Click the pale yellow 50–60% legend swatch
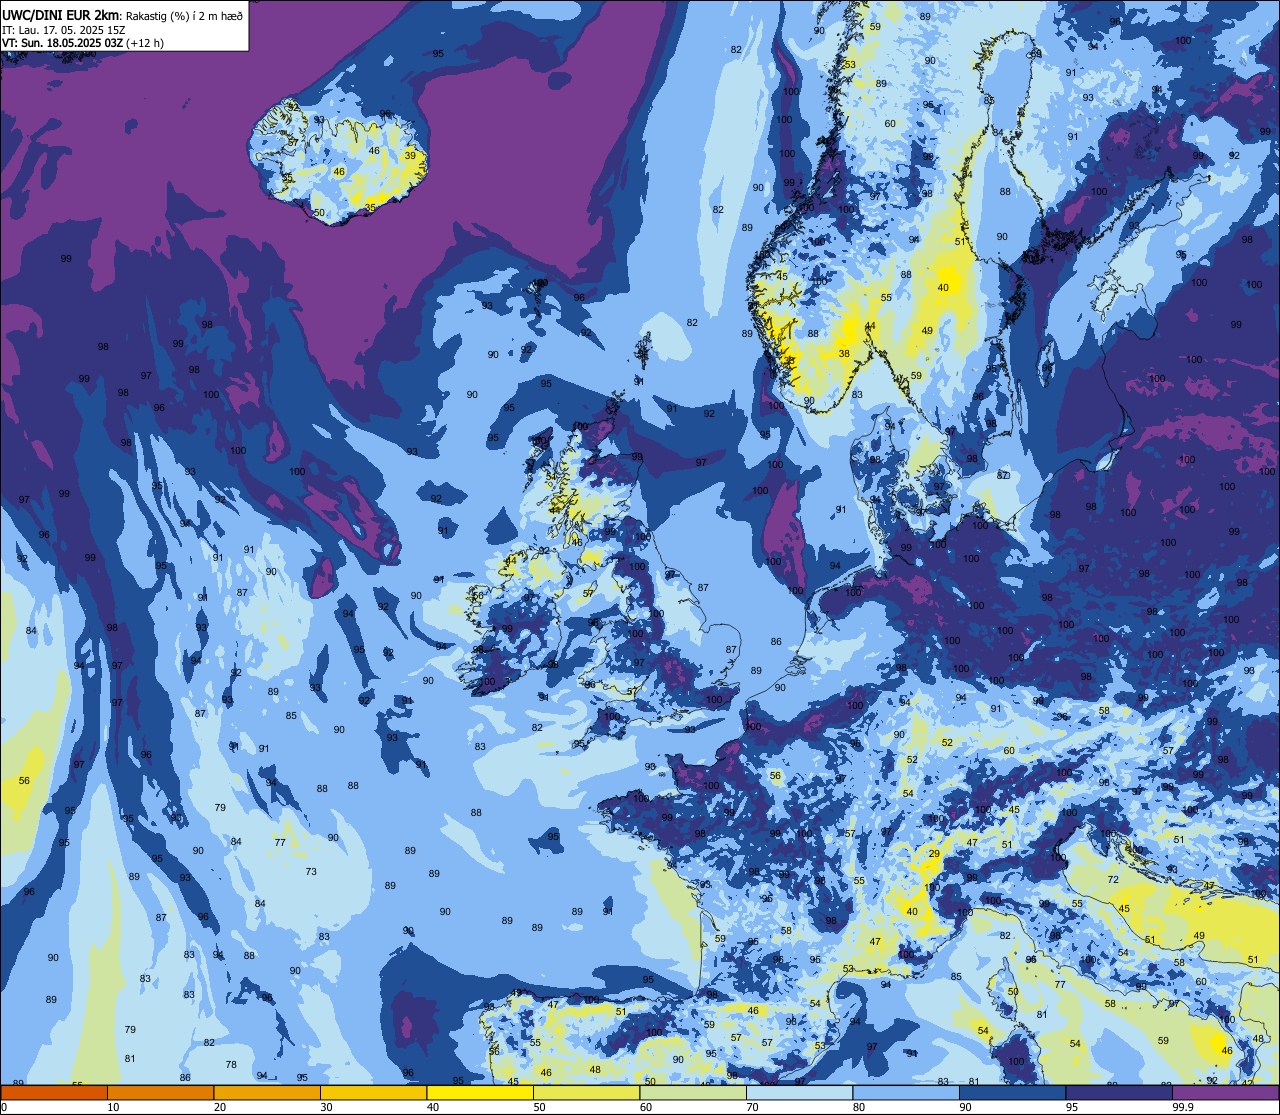 pyautogui.click(x=586, y=1092)
